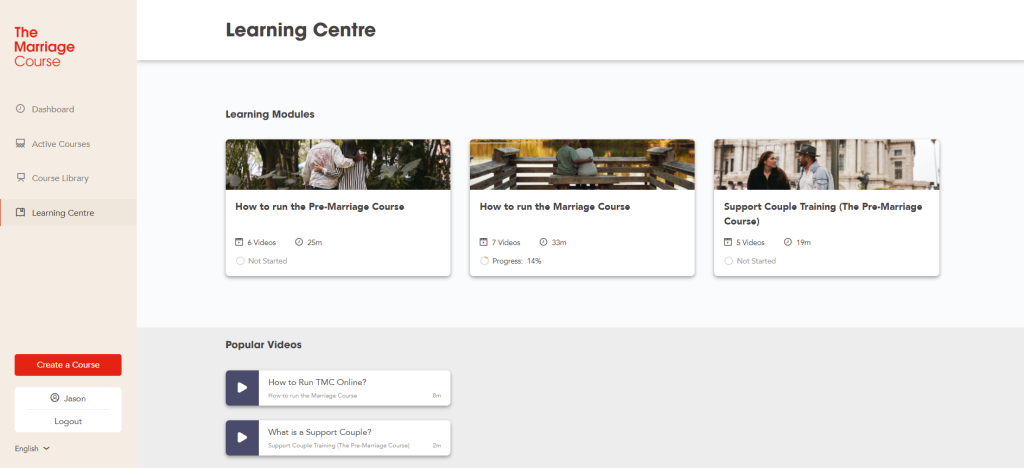The image size is (1024, 468).
Task: Open How to run the Pre-Marriage Course title
Action: [320, 206]
